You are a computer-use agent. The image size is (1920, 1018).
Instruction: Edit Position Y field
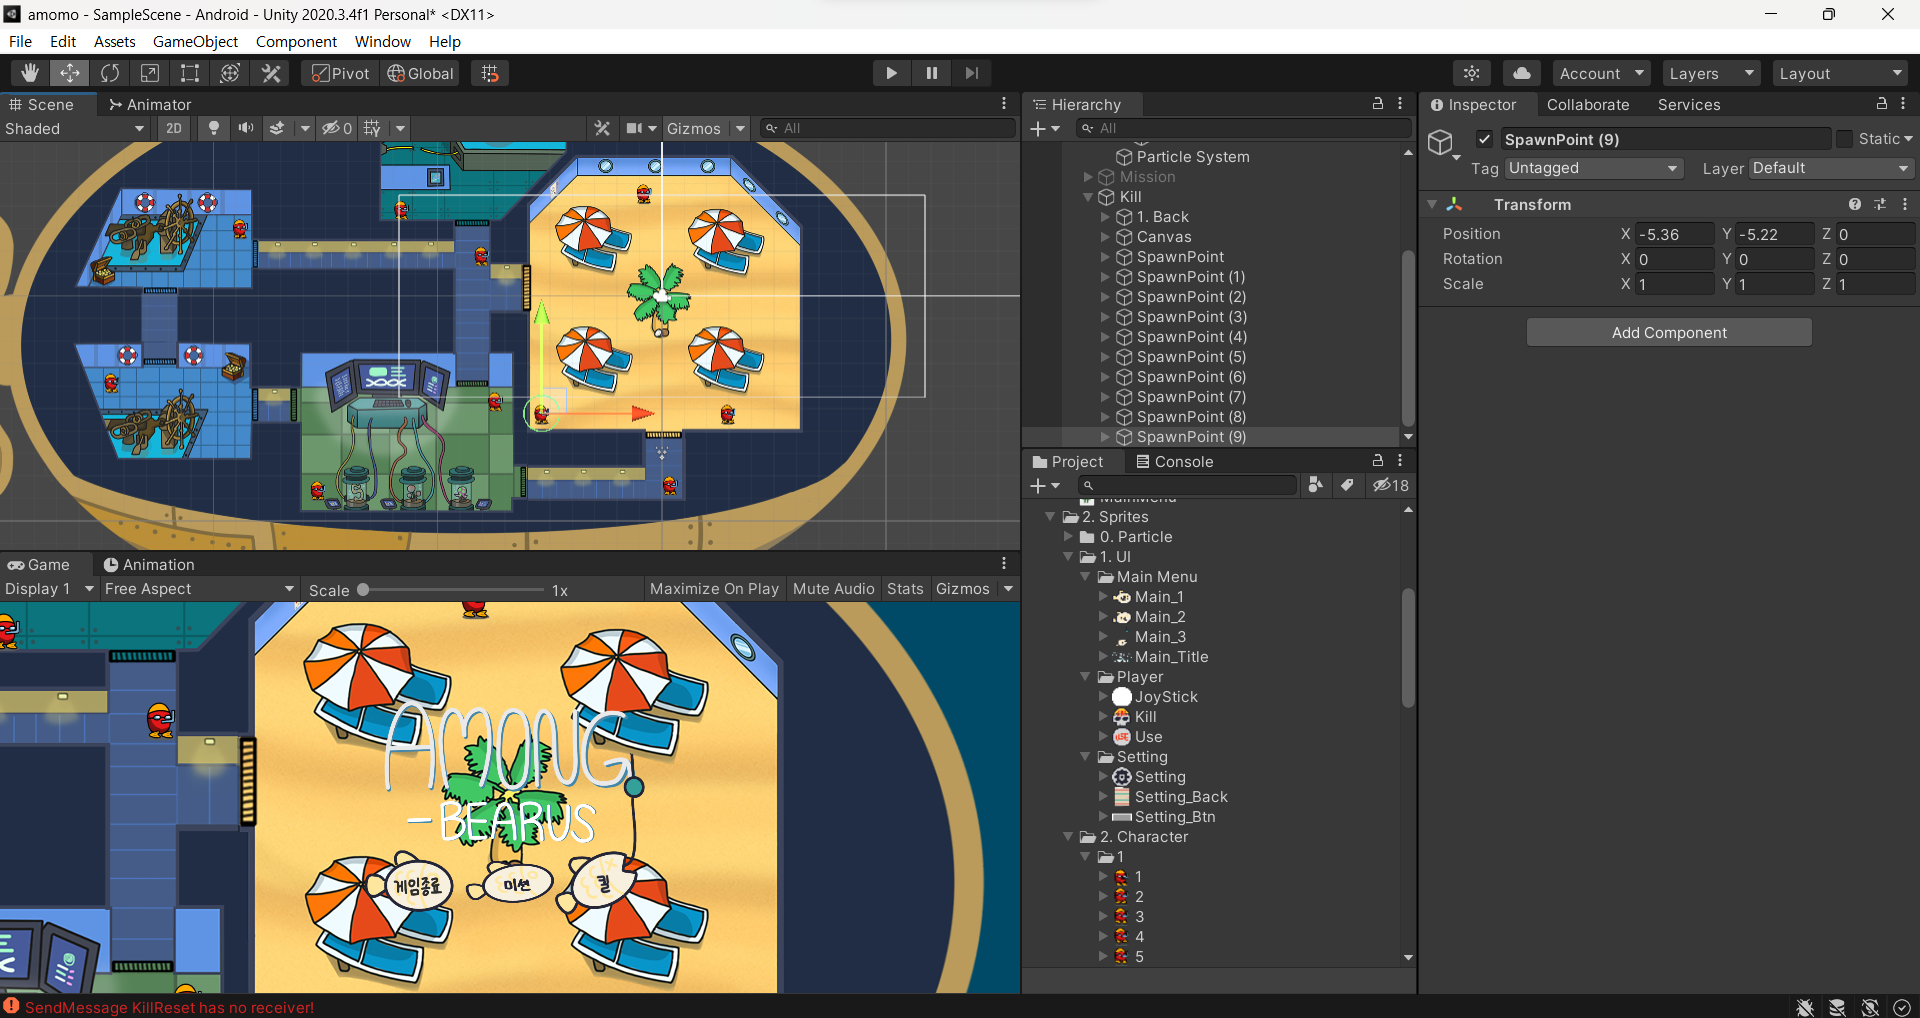1775,234
